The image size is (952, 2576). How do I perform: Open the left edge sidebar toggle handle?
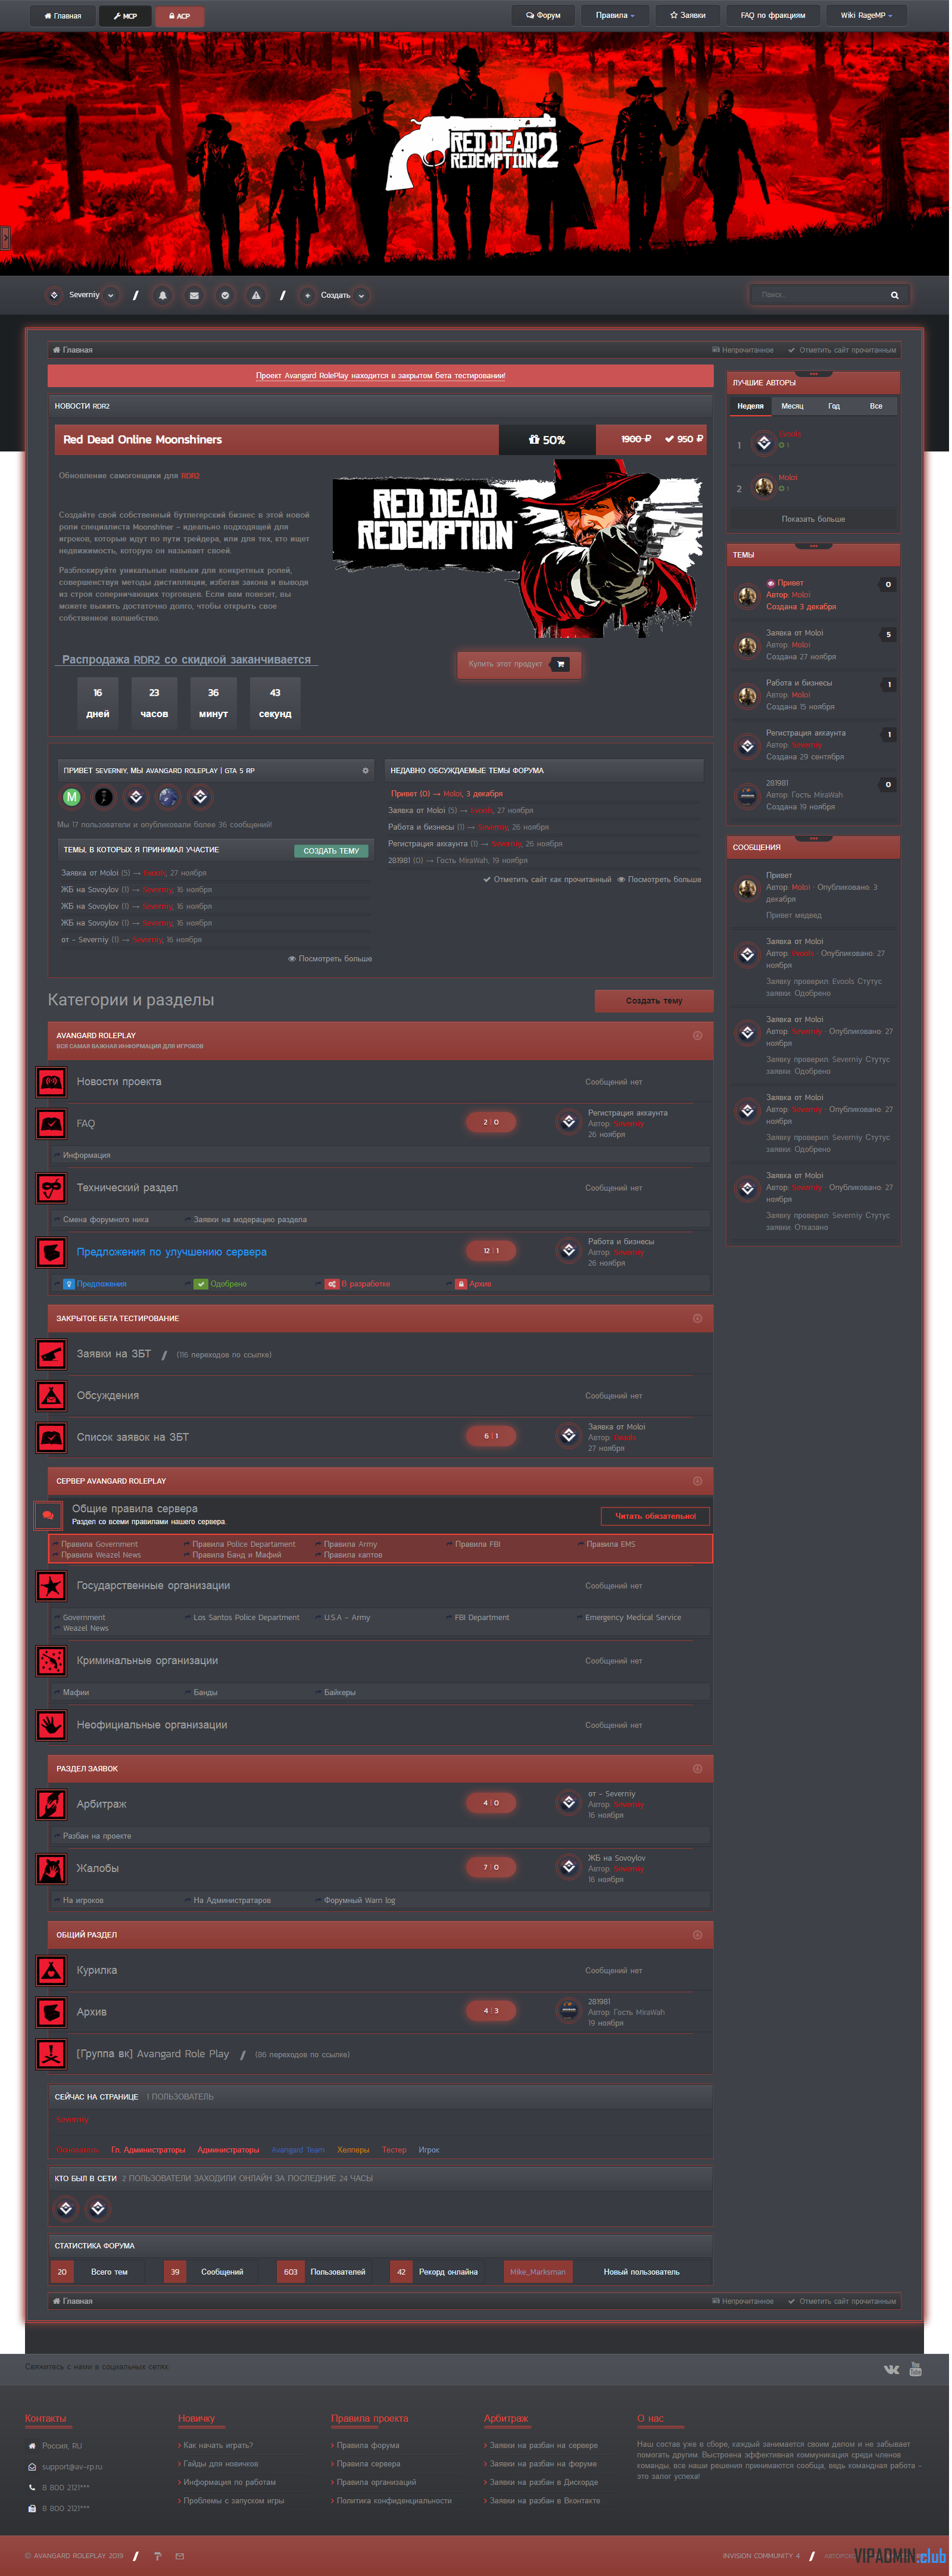[x=5, y=239]
